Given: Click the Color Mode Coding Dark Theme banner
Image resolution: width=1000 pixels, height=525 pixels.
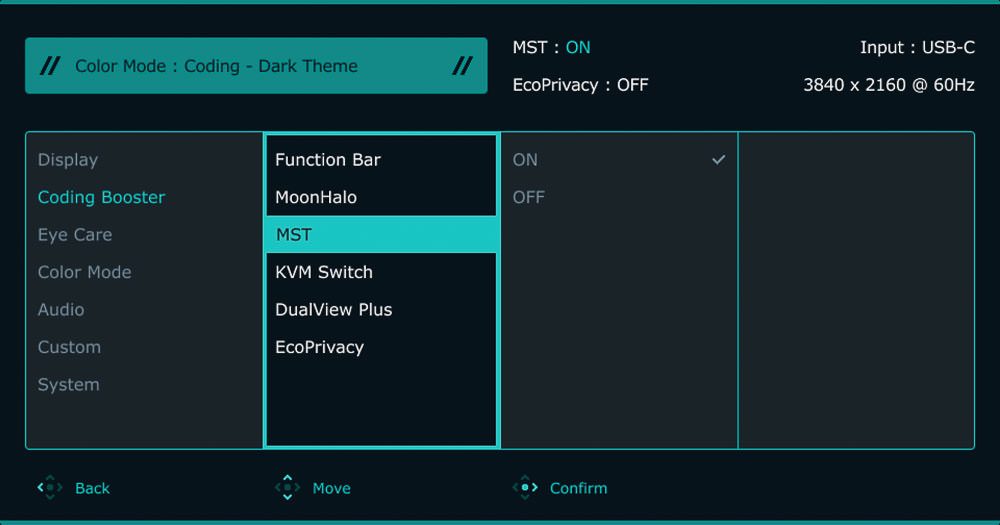Looking at the screenshot, I should (x=256, y=66).
